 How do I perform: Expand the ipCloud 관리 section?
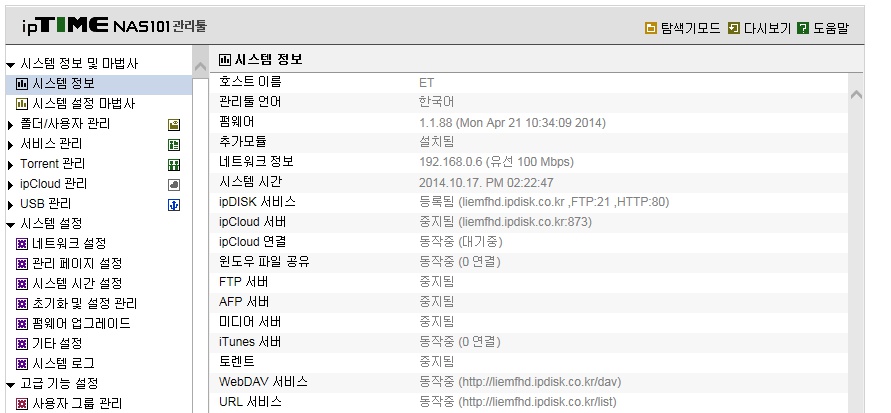(10, 185)
